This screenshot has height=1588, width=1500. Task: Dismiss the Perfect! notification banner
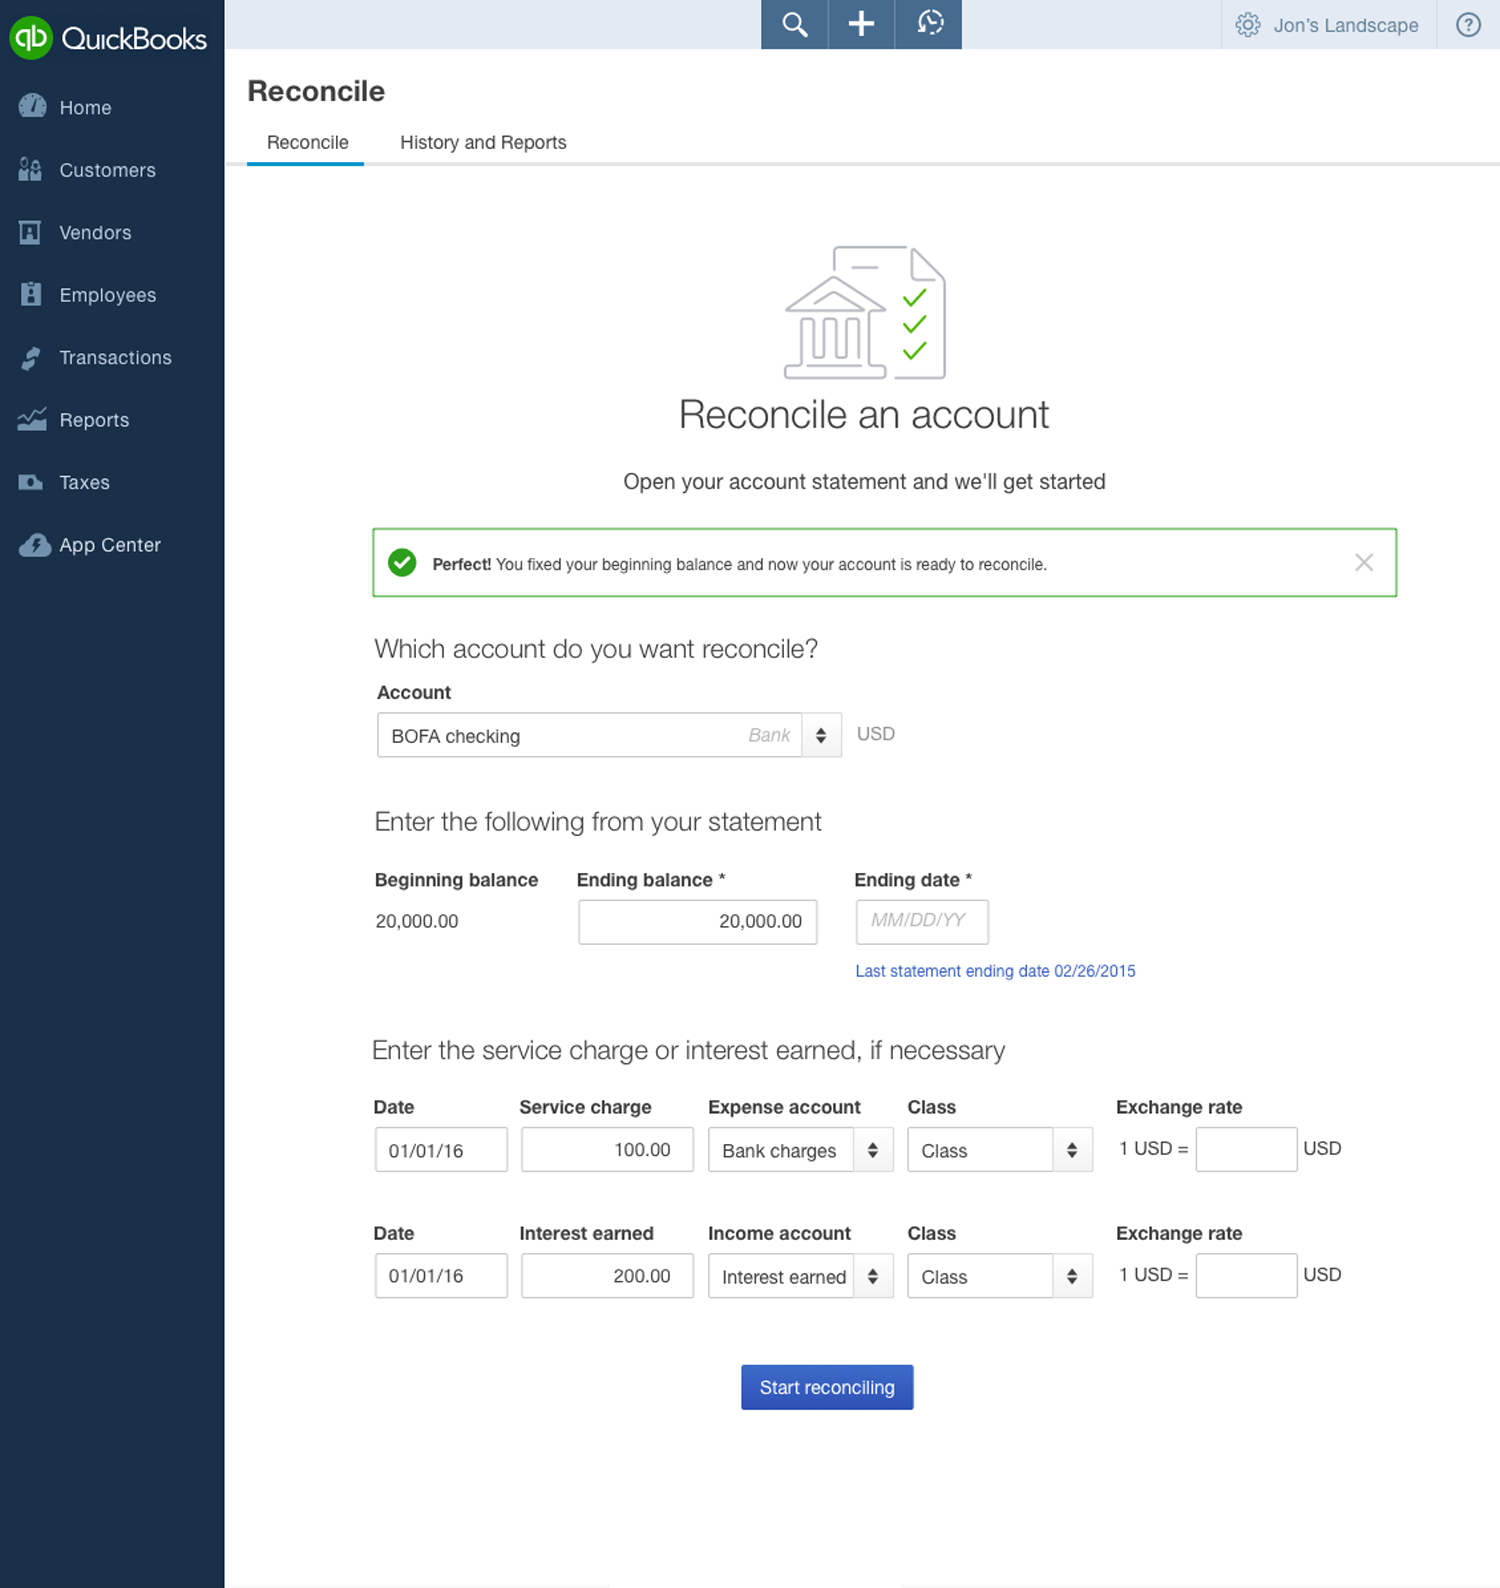1364,562
